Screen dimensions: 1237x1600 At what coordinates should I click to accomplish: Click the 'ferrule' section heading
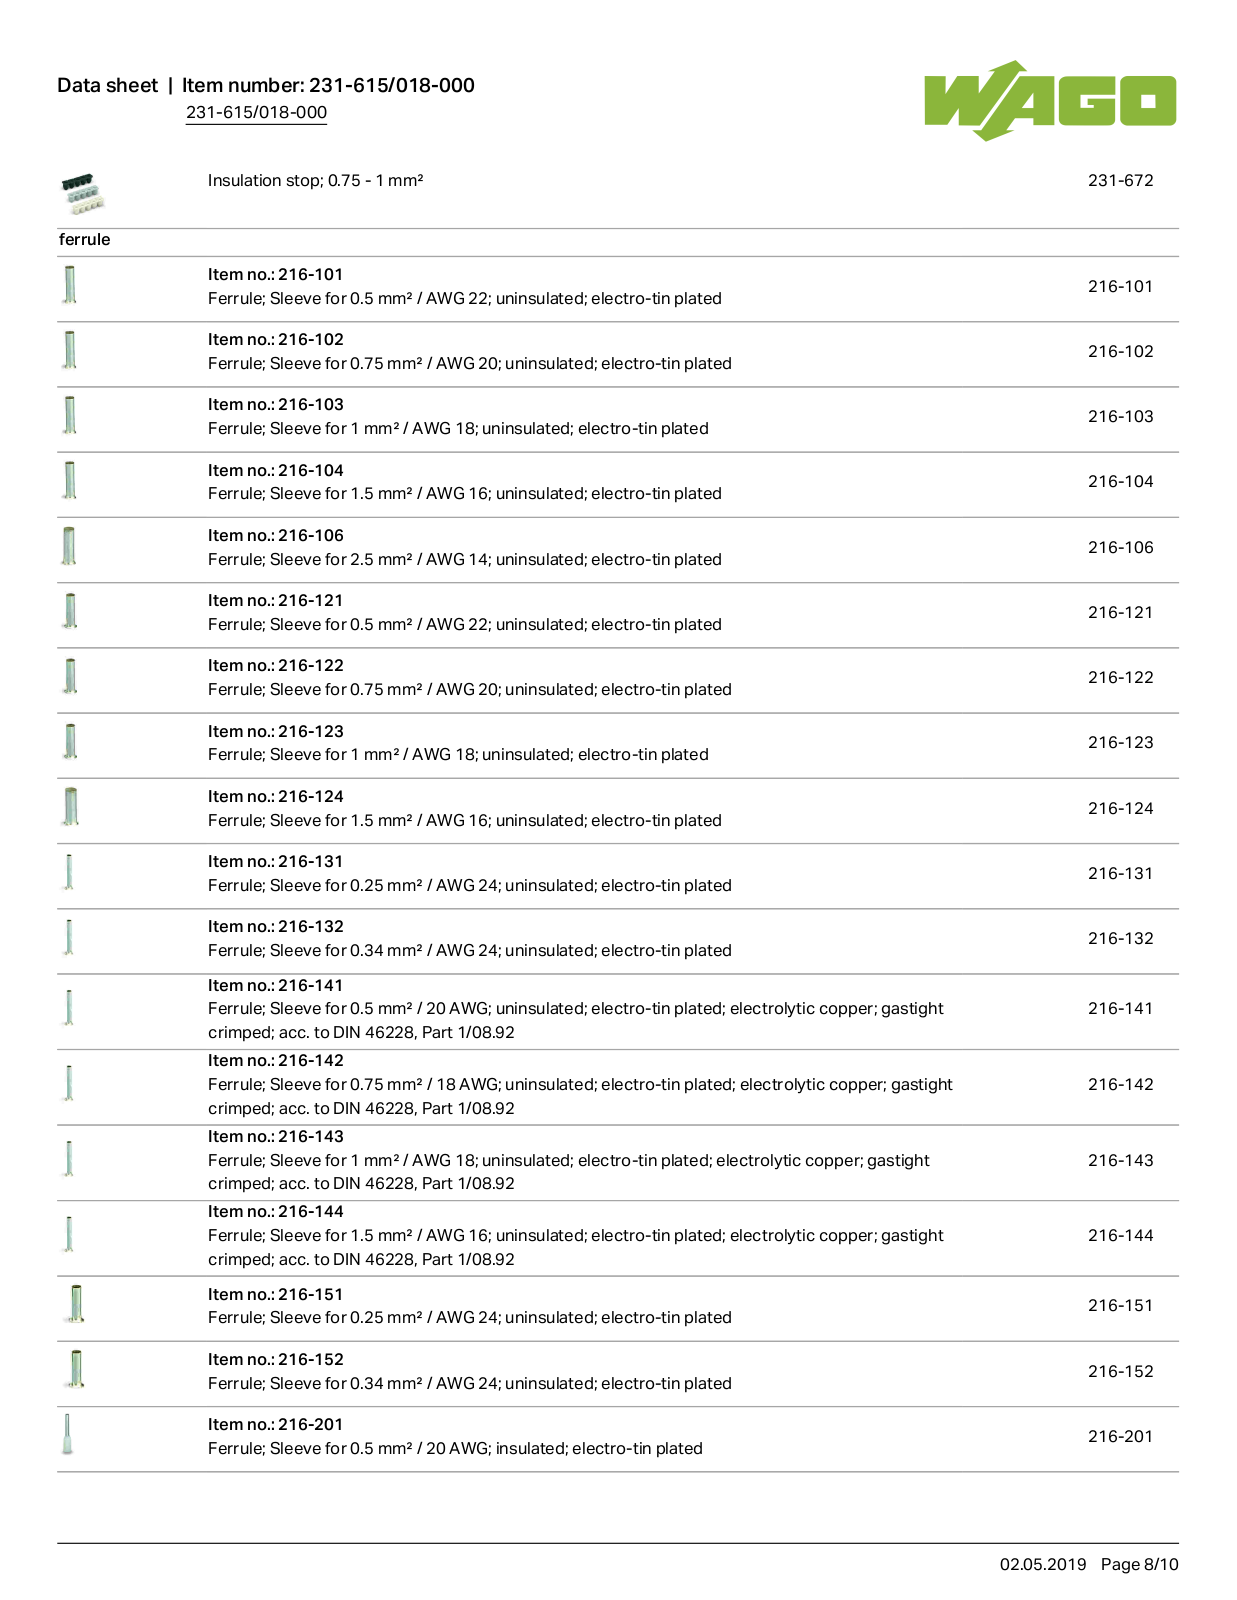[x=84, y=239]
